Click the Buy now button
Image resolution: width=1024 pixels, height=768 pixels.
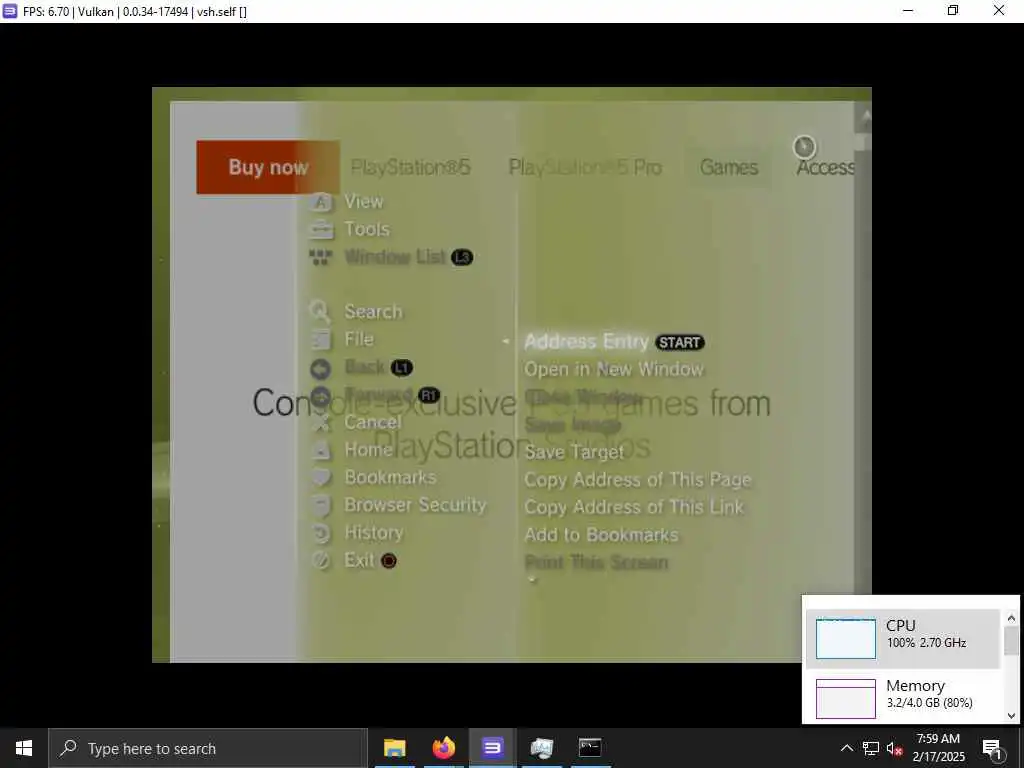tap(268, 167)
